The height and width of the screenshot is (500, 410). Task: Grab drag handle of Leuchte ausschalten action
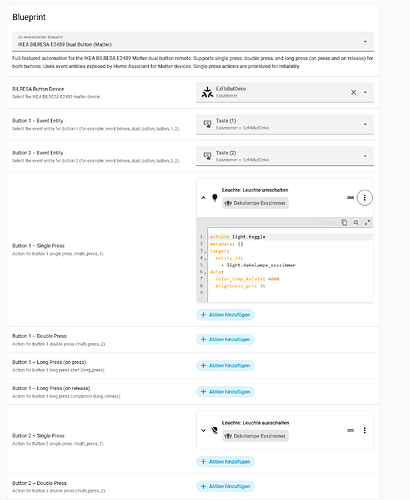(350, 430)
